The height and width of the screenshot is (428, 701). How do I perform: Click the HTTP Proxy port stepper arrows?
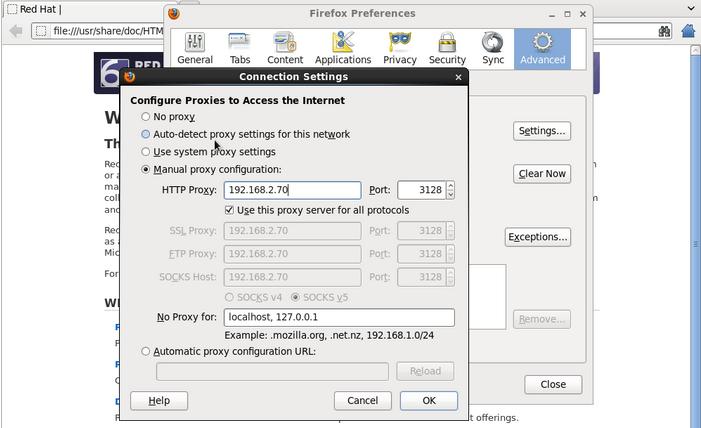pyautogui.click(x=450, y=190)
